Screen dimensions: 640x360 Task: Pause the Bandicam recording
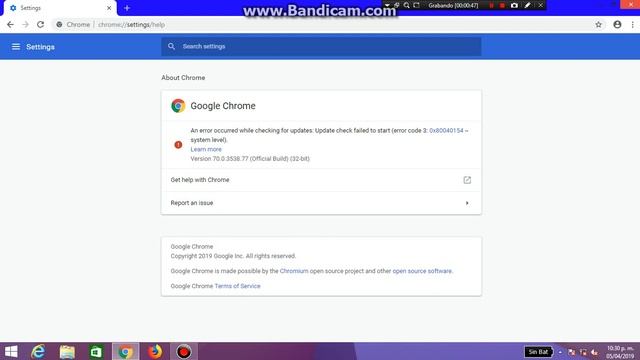coord(491,5)
